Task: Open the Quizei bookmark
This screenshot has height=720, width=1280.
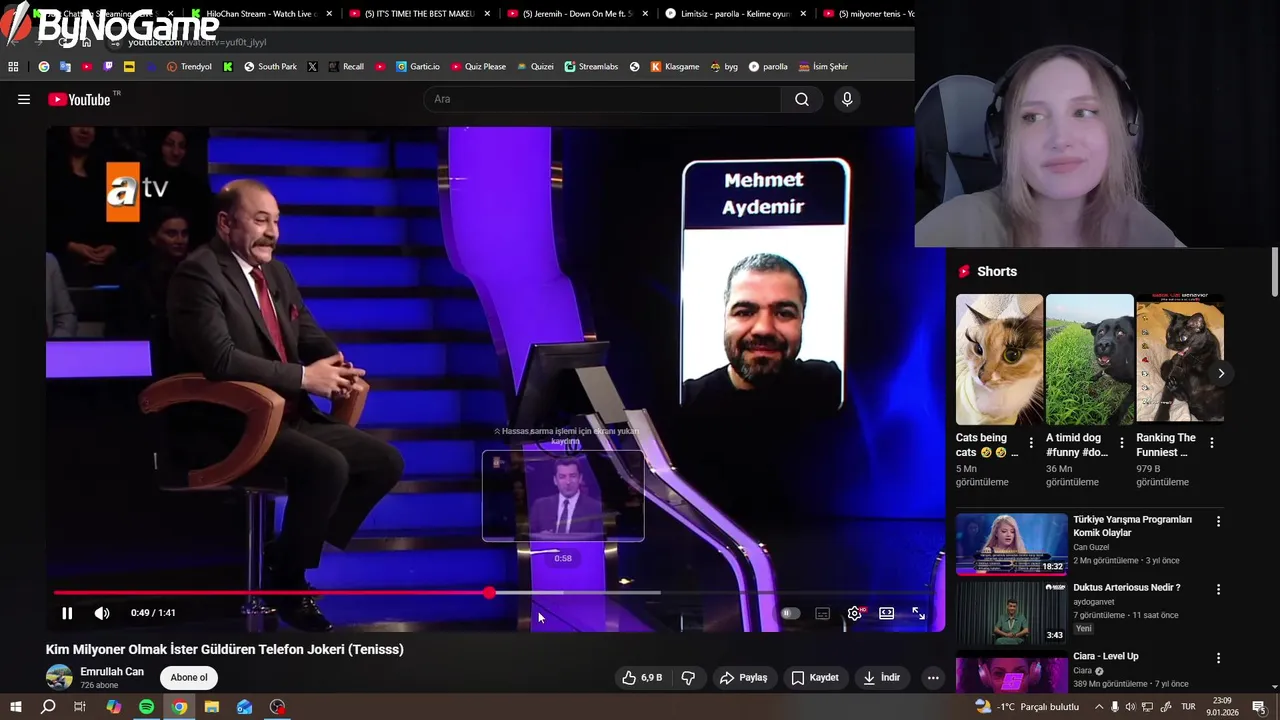Action: 535,67
